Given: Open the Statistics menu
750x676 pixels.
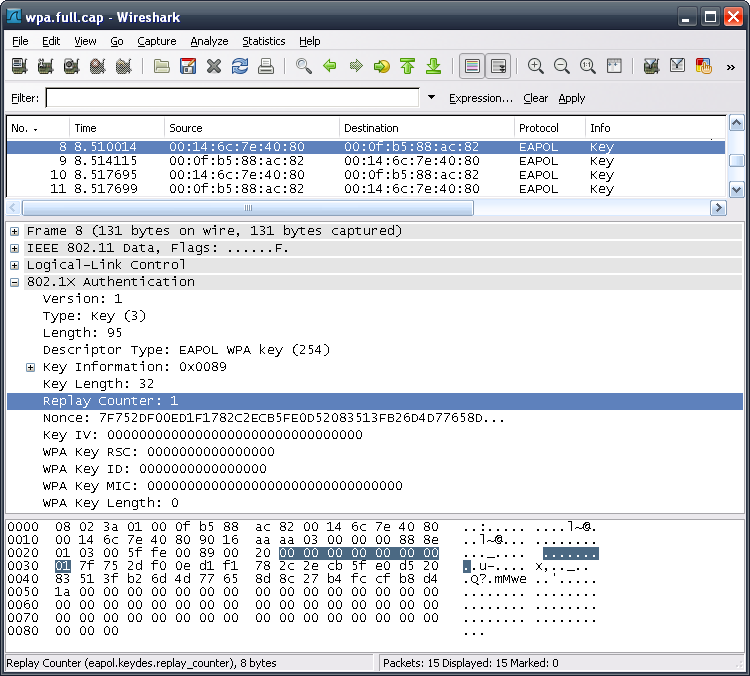Looking at the screenshot, I should pyautogui.click(x=264, y=42).
